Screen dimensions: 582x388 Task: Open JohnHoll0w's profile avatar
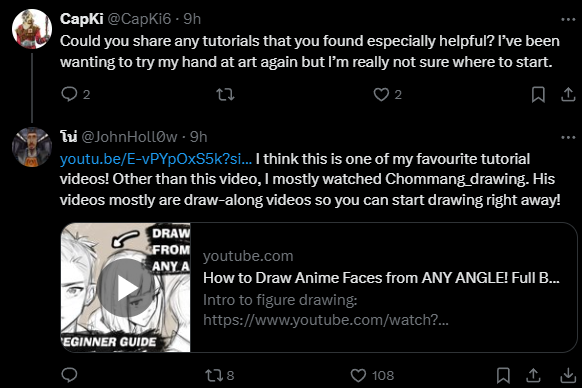(x=32, y=147)
